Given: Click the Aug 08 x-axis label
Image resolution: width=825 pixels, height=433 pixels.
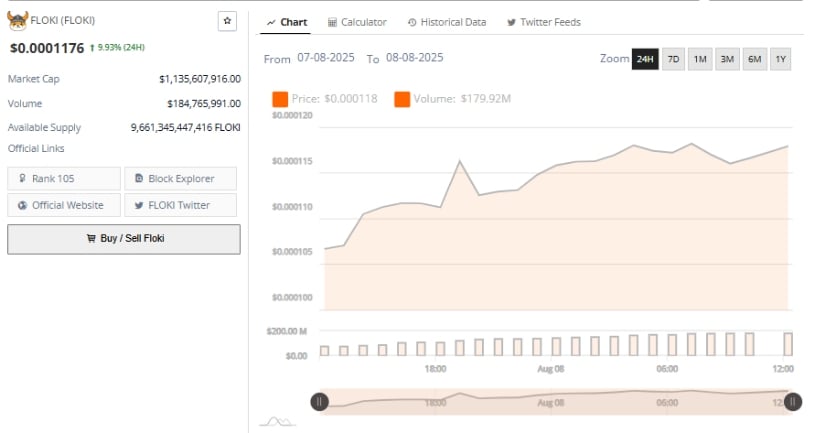Looking at the screenshot, I should [x=550, y=369].
